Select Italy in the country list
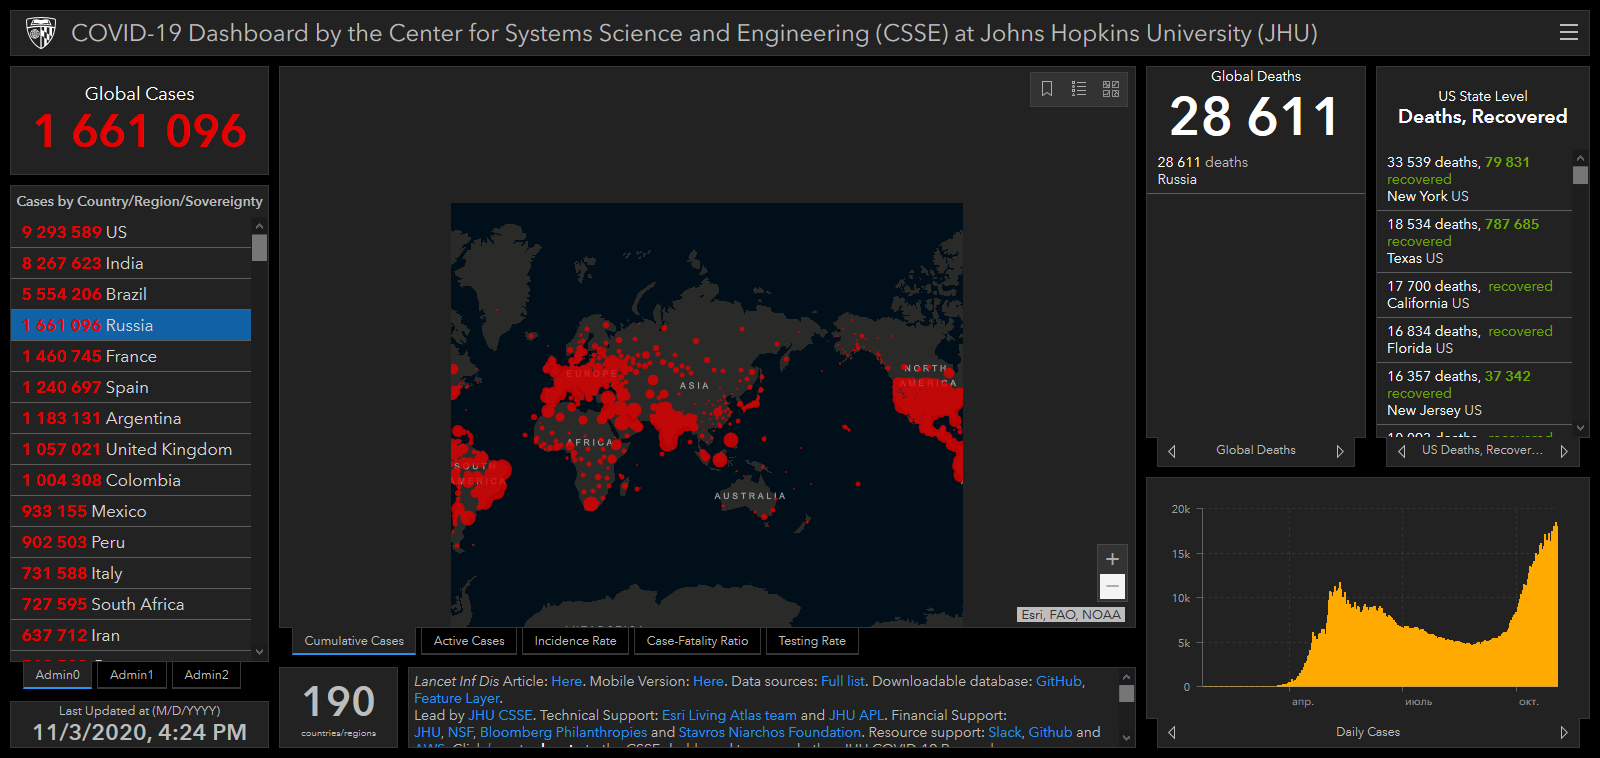 tap(131, 573)
